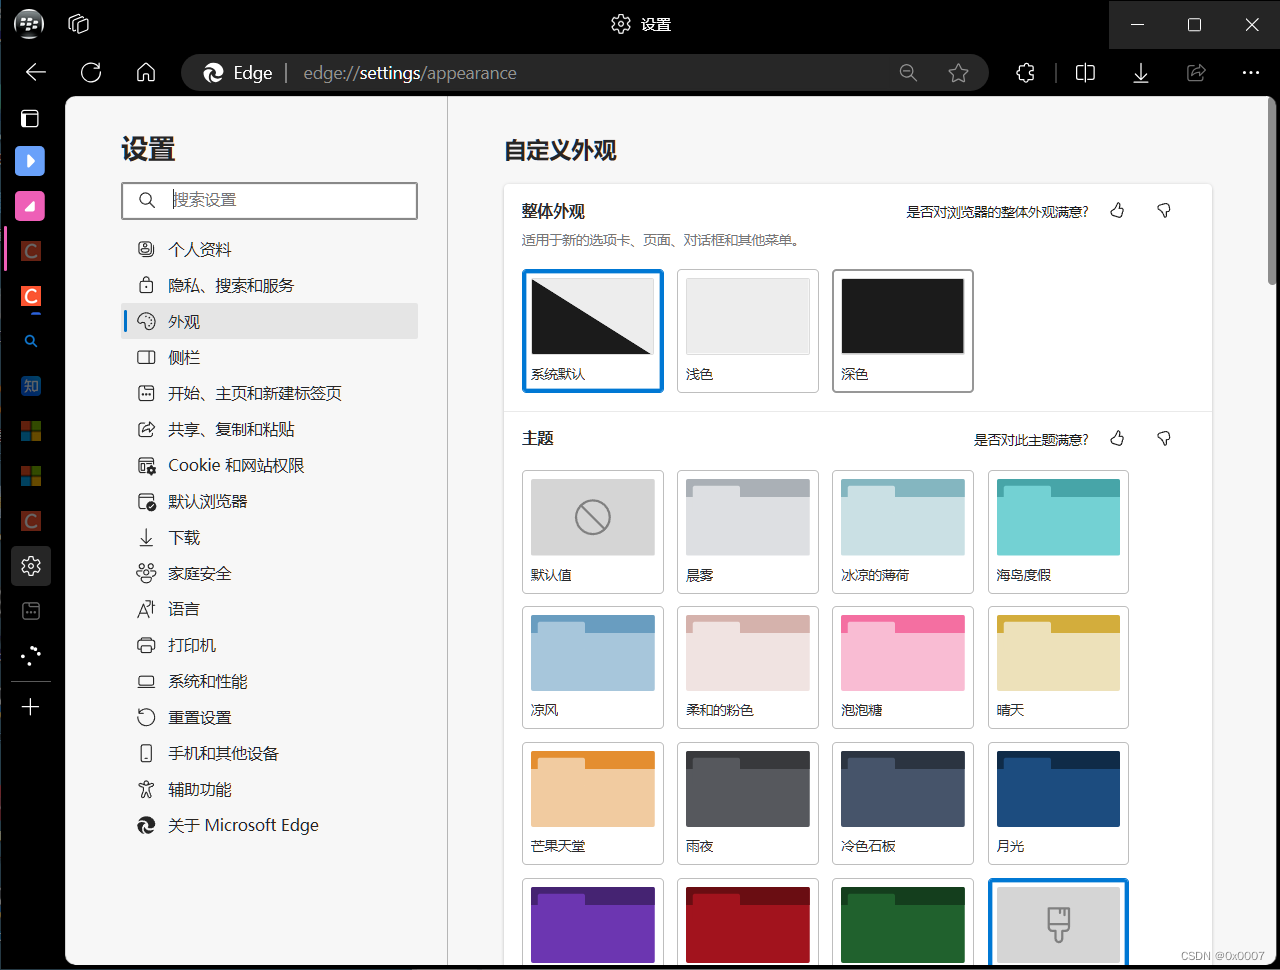The height and width of the screenshot is (970, 1280).
Task: Choose the 泡泡糖 theme
Action: coord(903,667)
